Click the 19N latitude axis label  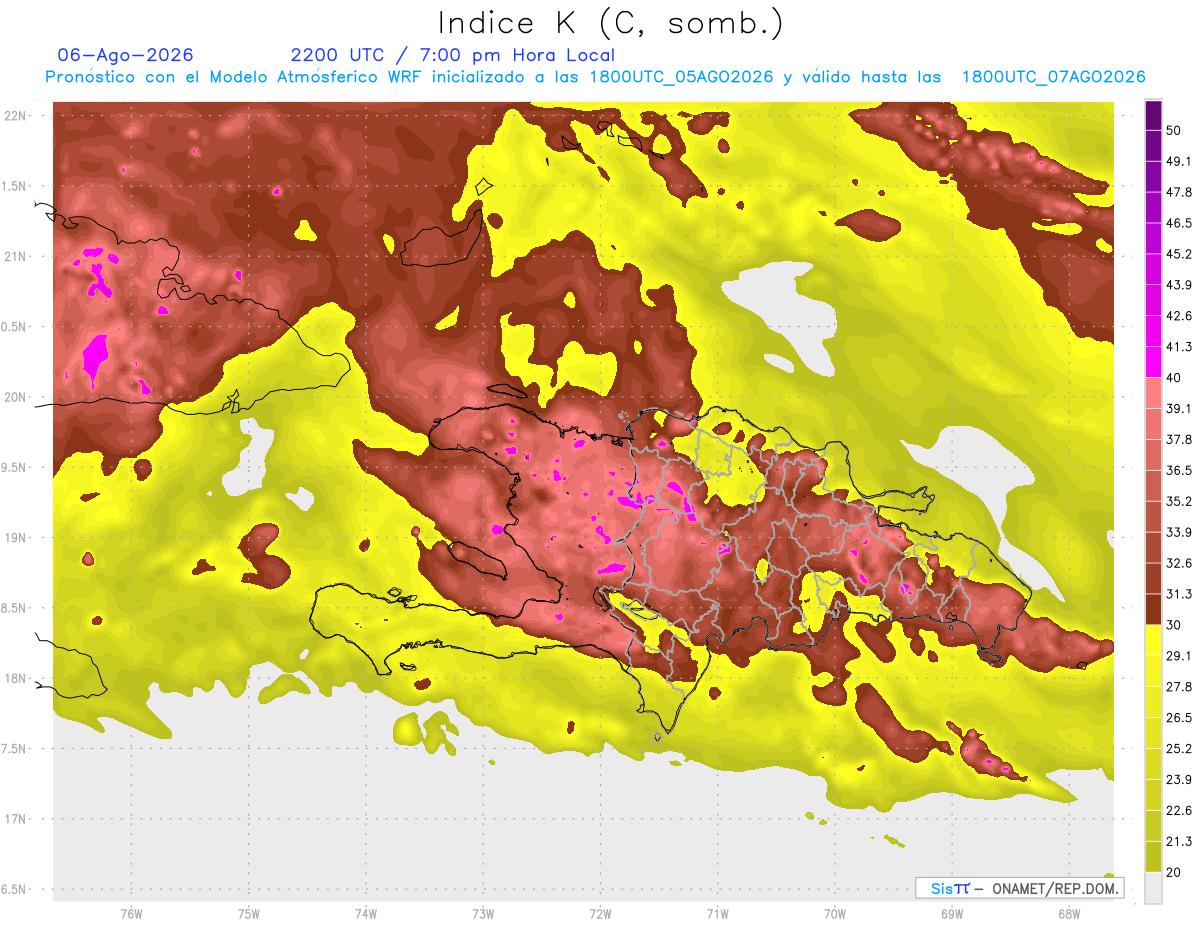[x=17, y=537]
